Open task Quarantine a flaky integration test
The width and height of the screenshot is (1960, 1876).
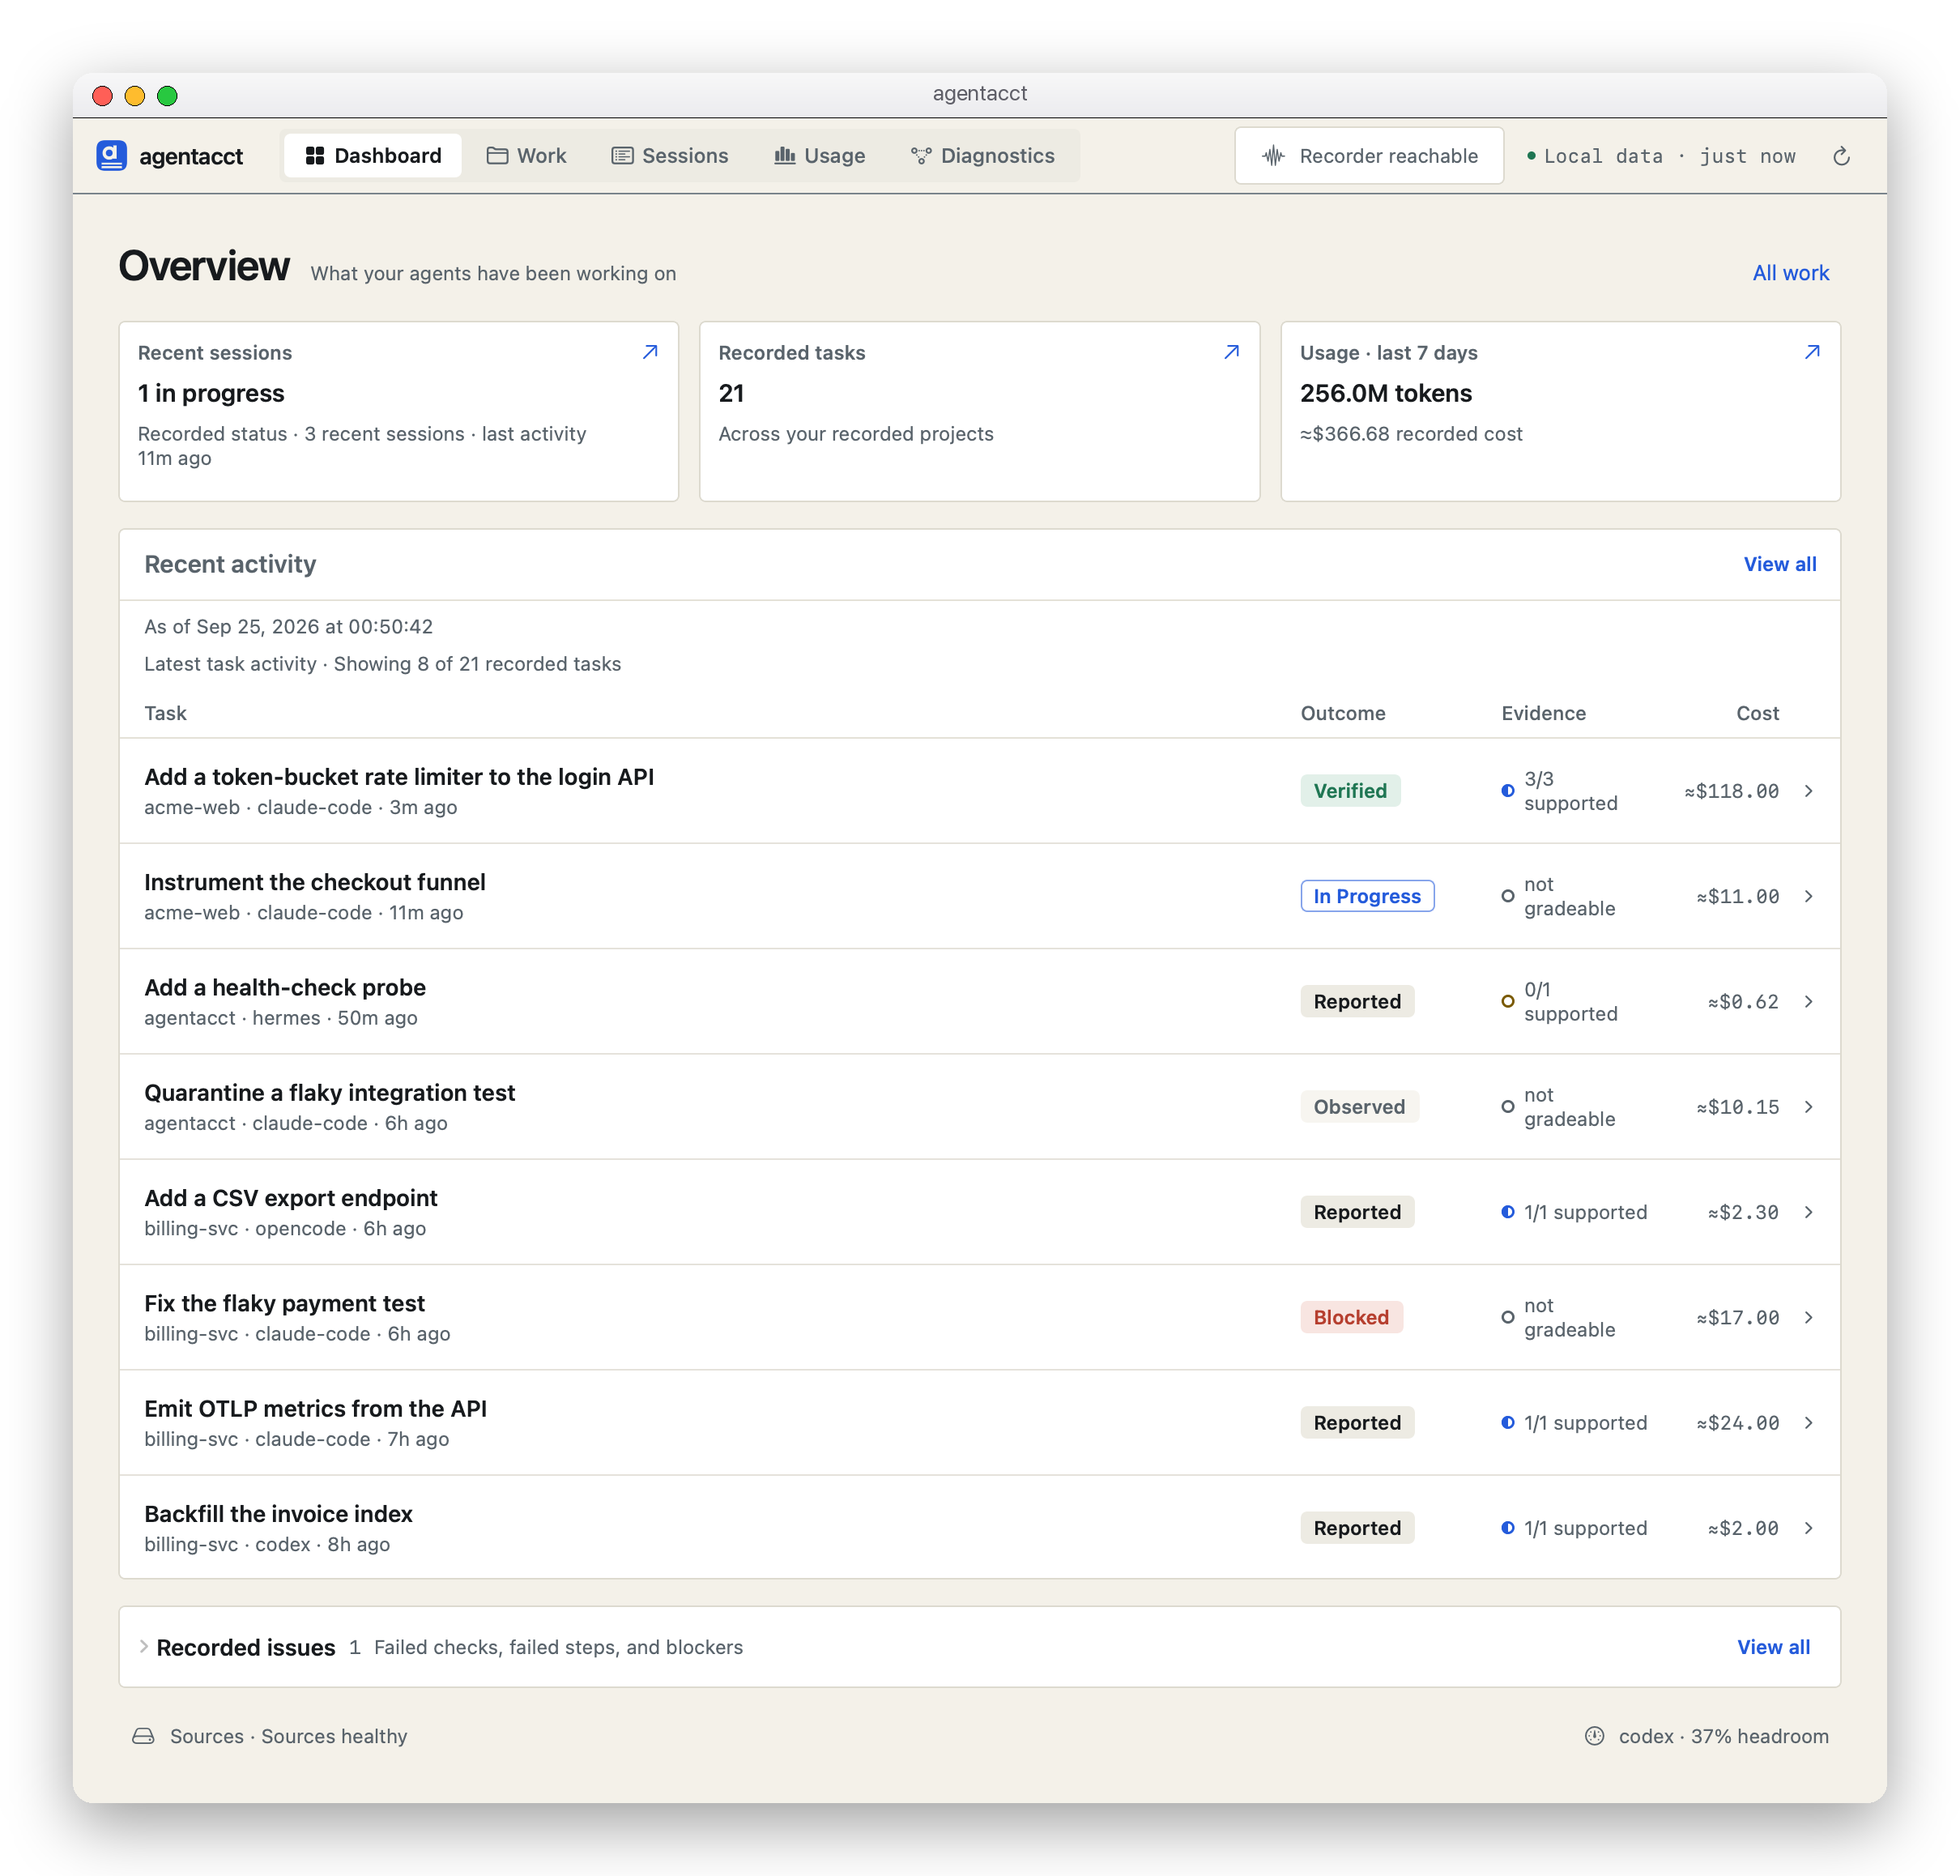329,1093
